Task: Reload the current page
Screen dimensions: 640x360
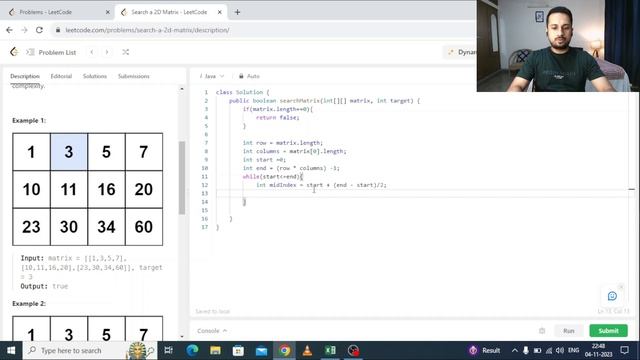Action: pos(39,30)
